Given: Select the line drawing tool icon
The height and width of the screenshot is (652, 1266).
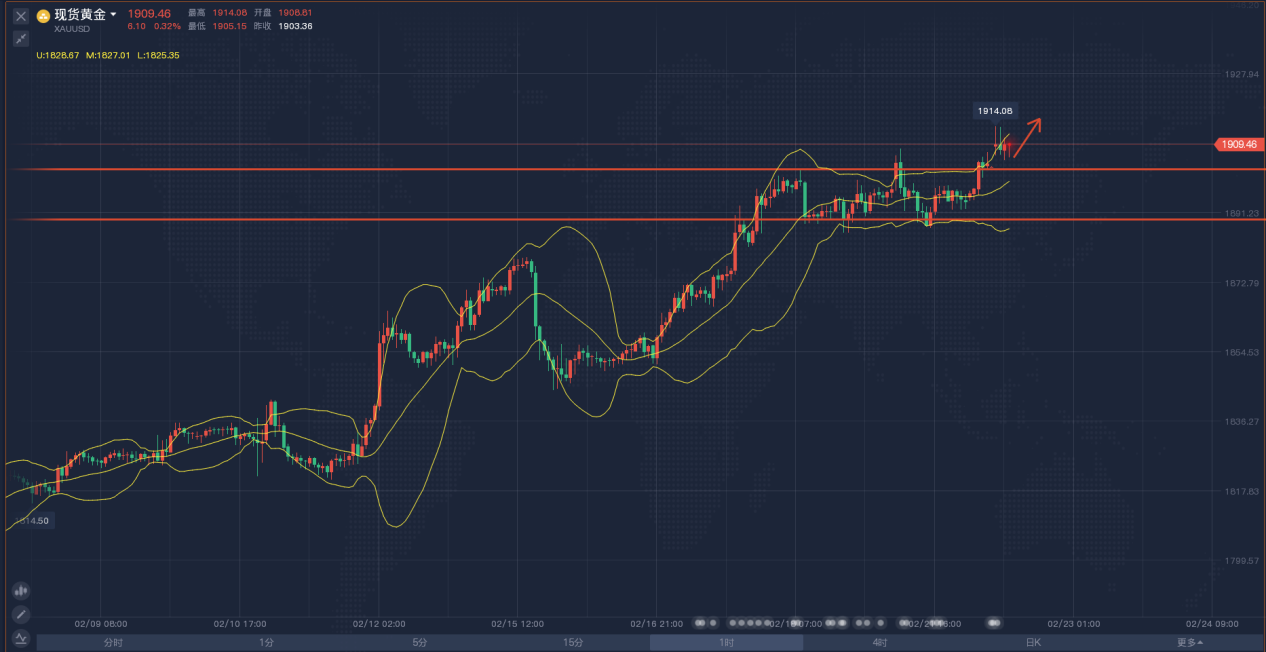Looking at the screenshot, I should tap(21, 614).
